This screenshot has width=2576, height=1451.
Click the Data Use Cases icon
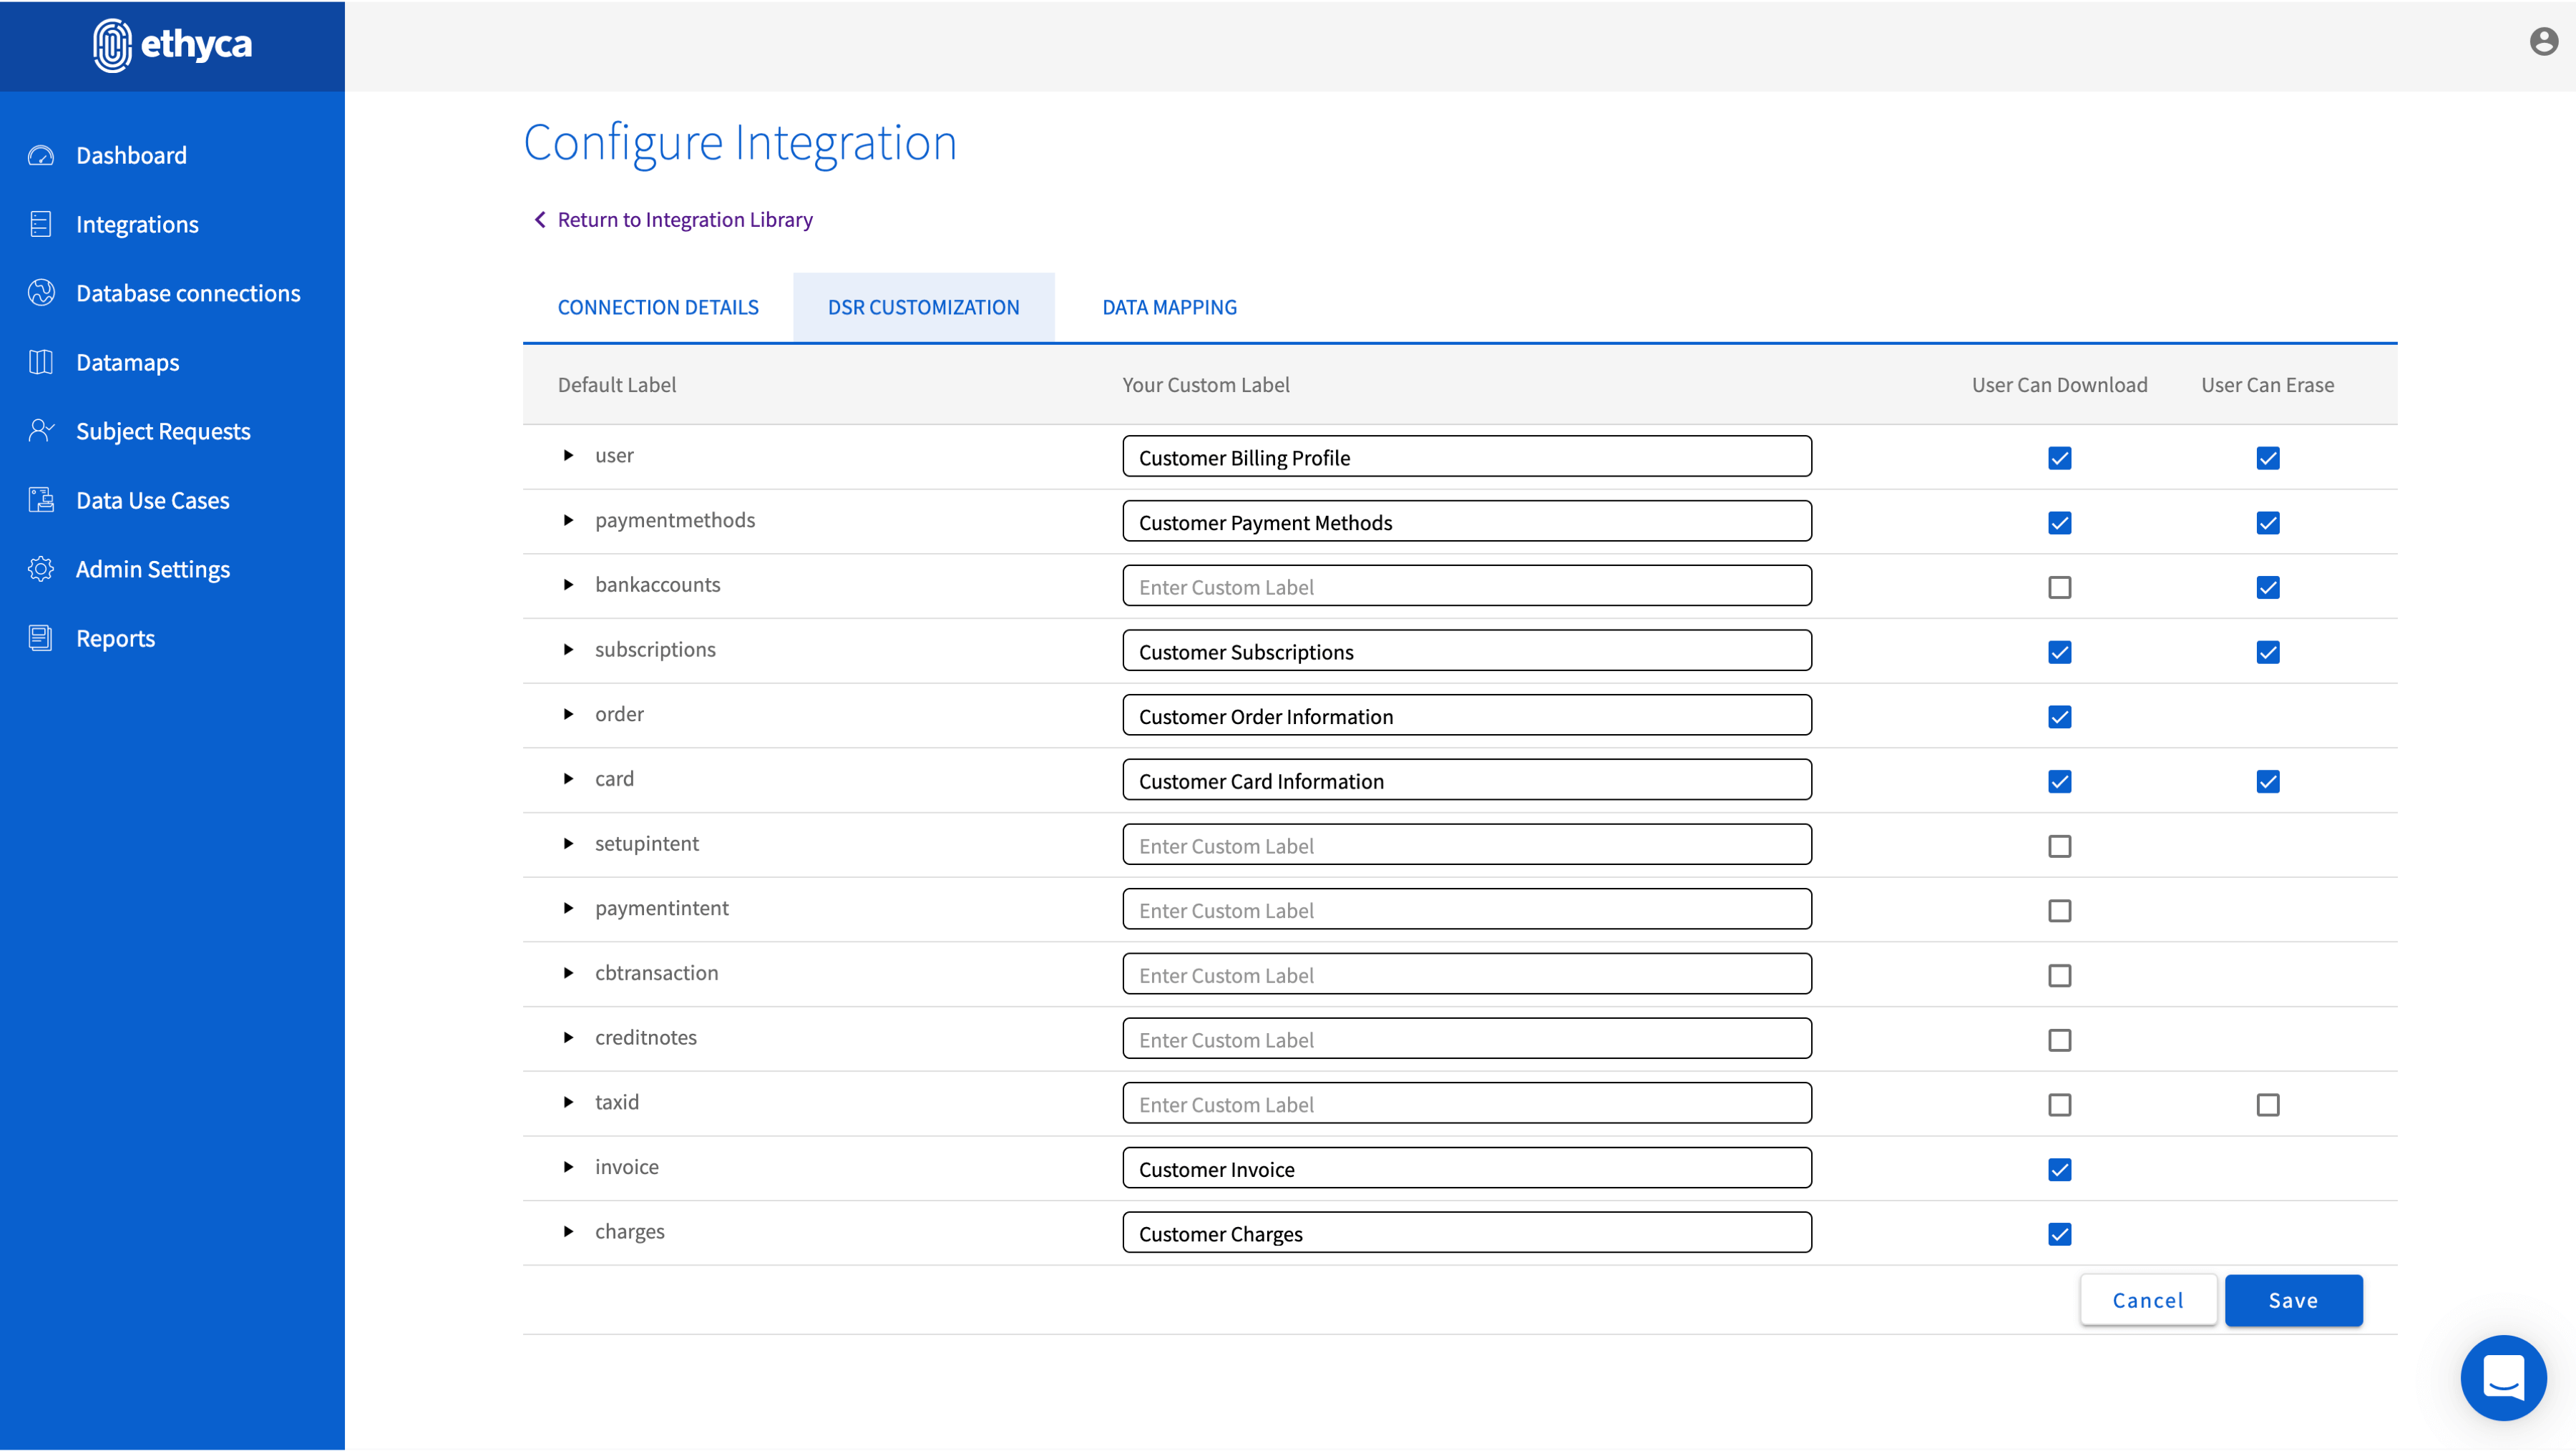41,500
